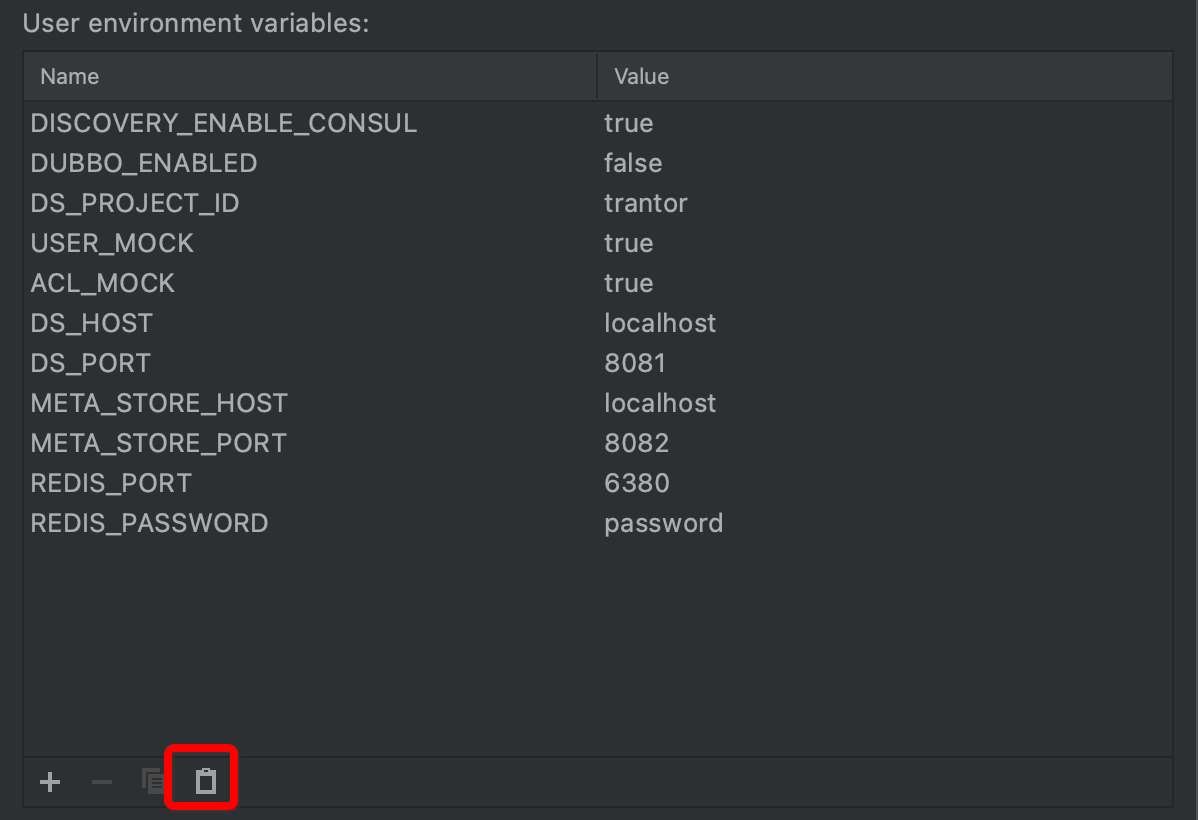
Task: Click the Copy variables icon
Action: (153, 781)
